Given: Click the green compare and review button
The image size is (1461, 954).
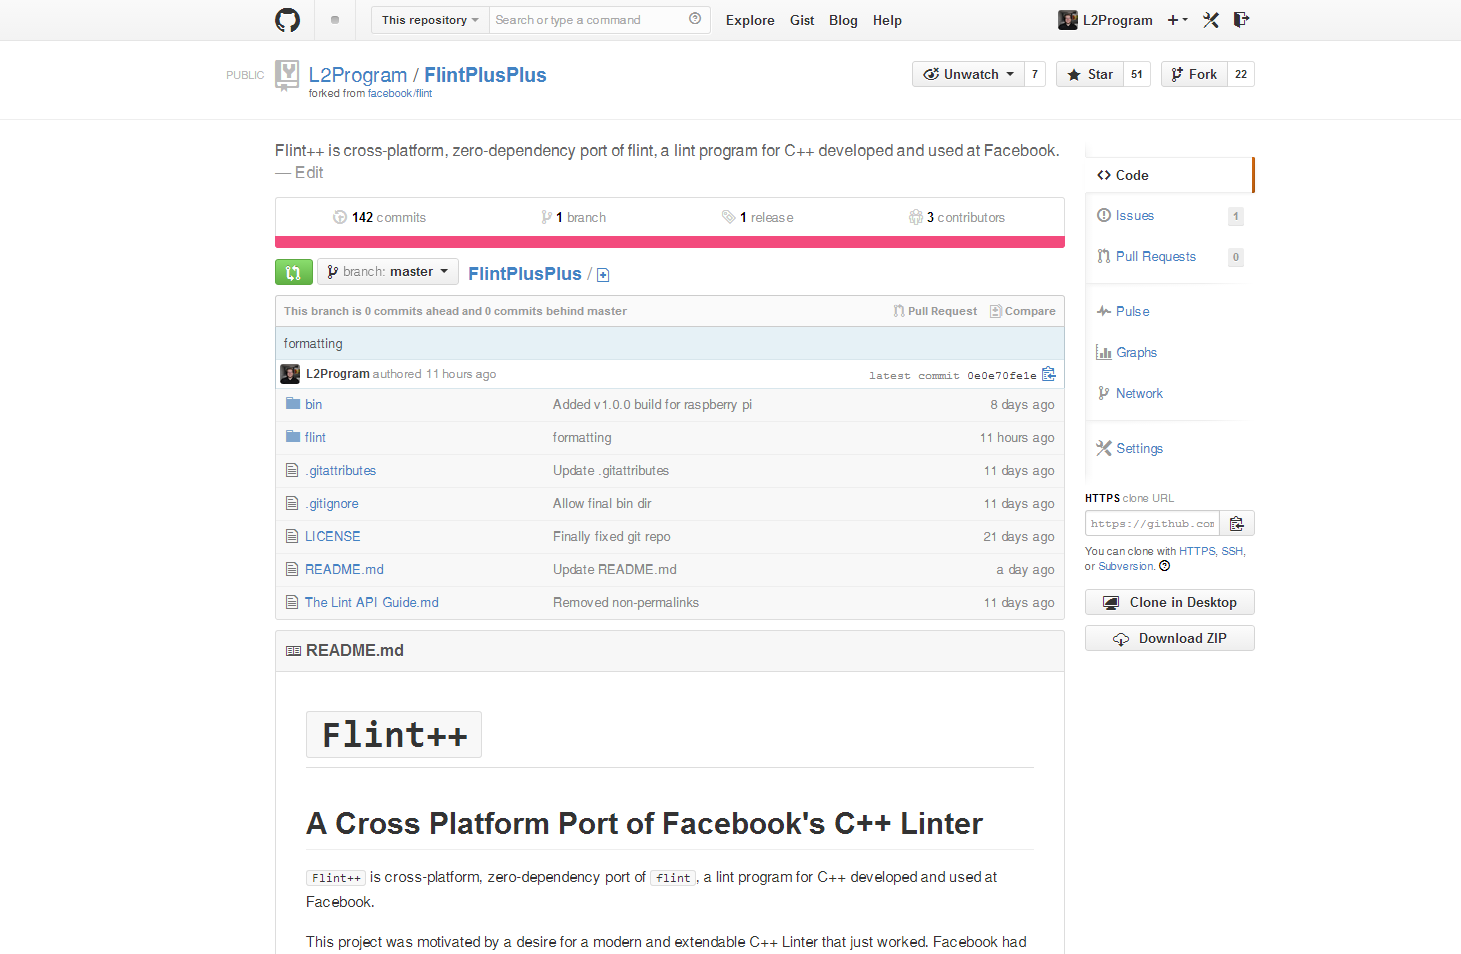Looking at the screenshot, I should tap(294, 272).
